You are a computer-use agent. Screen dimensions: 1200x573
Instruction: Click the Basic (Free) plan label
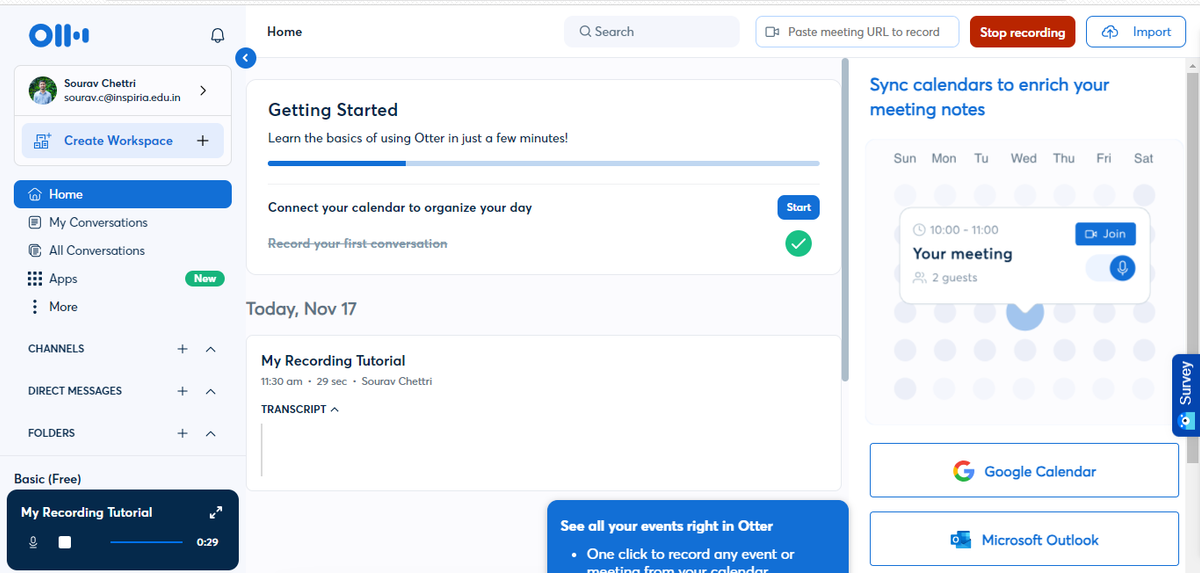click(x=48, y=479)
